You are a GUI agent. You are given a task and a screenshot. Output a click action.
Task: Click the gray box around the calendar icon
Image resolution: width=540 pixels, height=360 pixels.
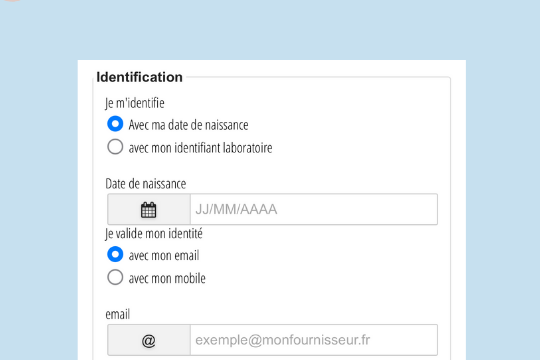pyautogui.click(x=149, y=209)
